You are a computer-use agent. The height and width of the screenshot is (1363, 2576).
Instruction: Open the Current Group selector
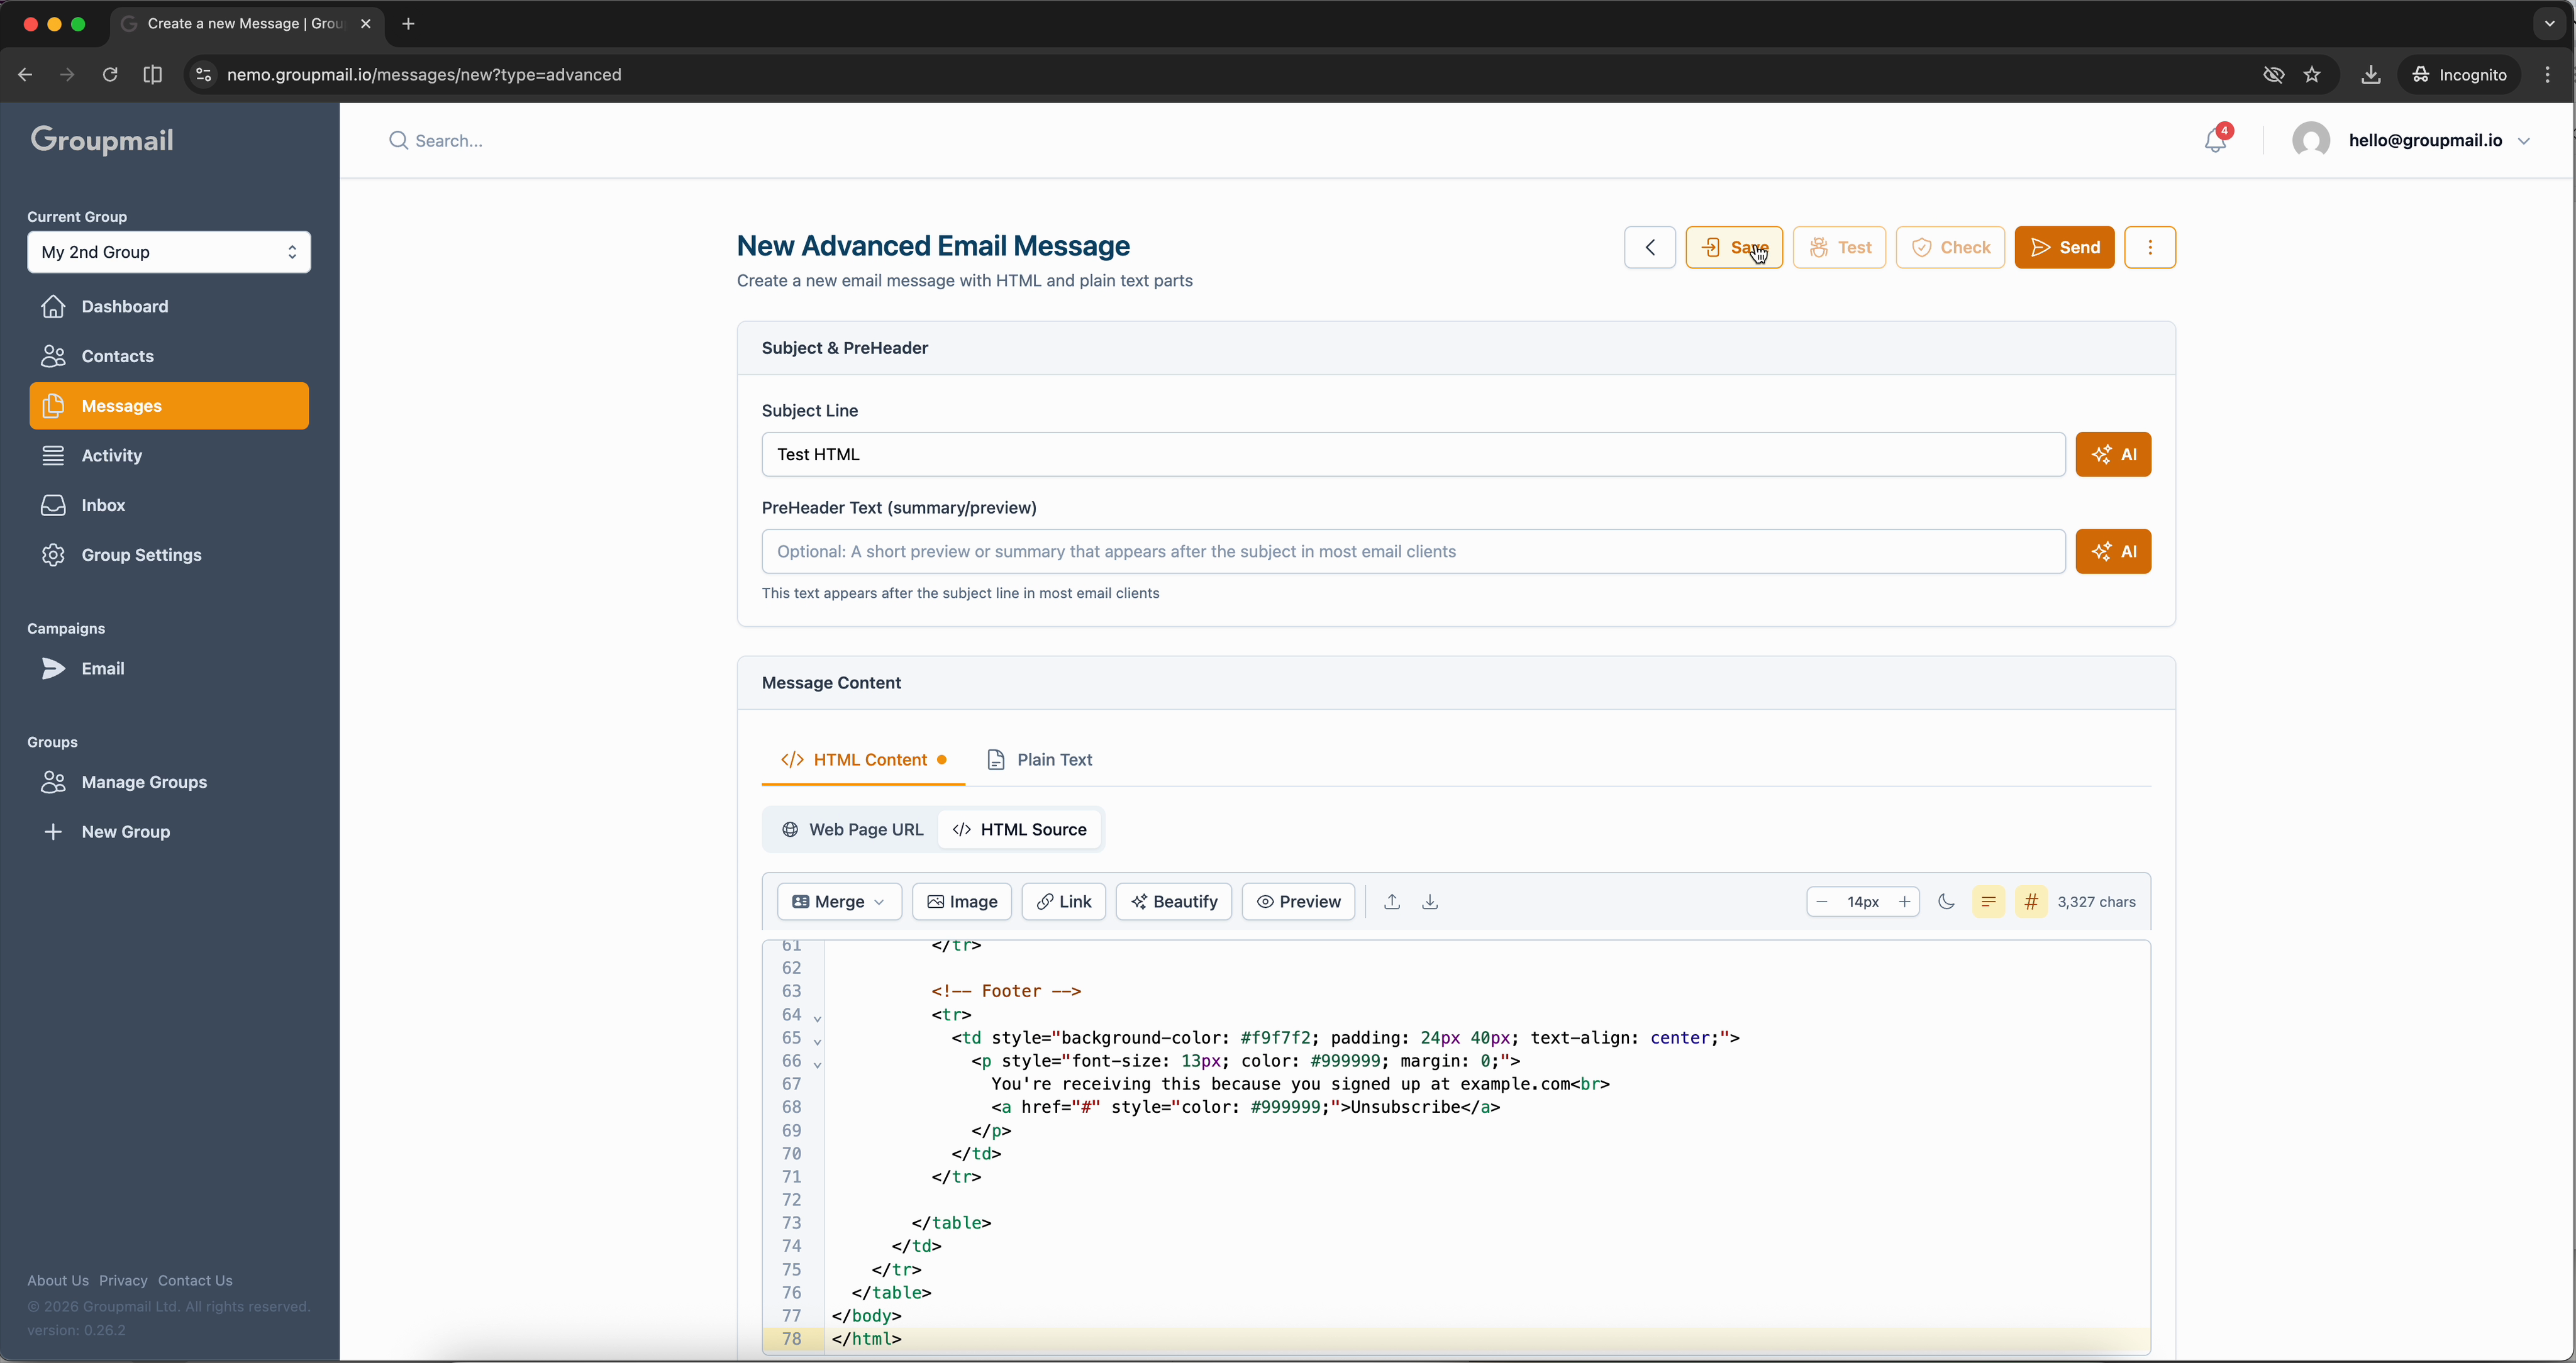pos(169,252)
